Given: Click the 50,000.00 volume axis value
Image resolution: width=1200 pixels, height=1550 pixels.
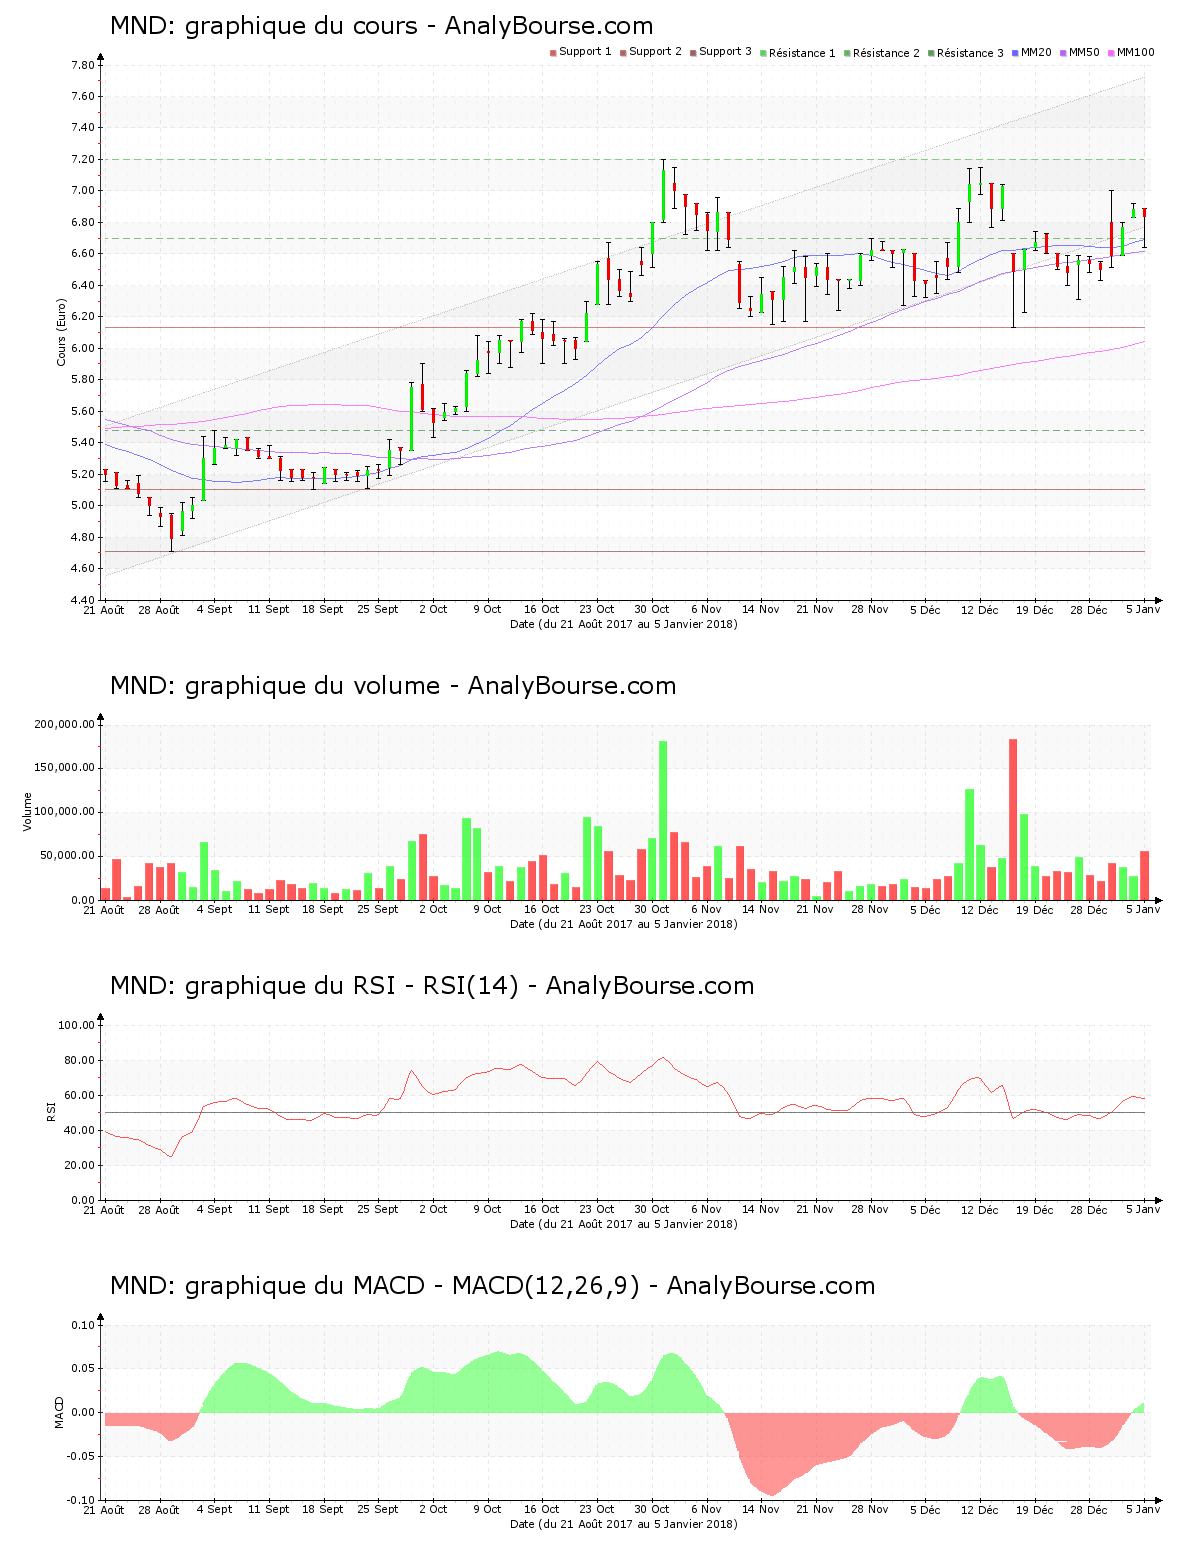Looking at the screenshot, I should point(68,856).
